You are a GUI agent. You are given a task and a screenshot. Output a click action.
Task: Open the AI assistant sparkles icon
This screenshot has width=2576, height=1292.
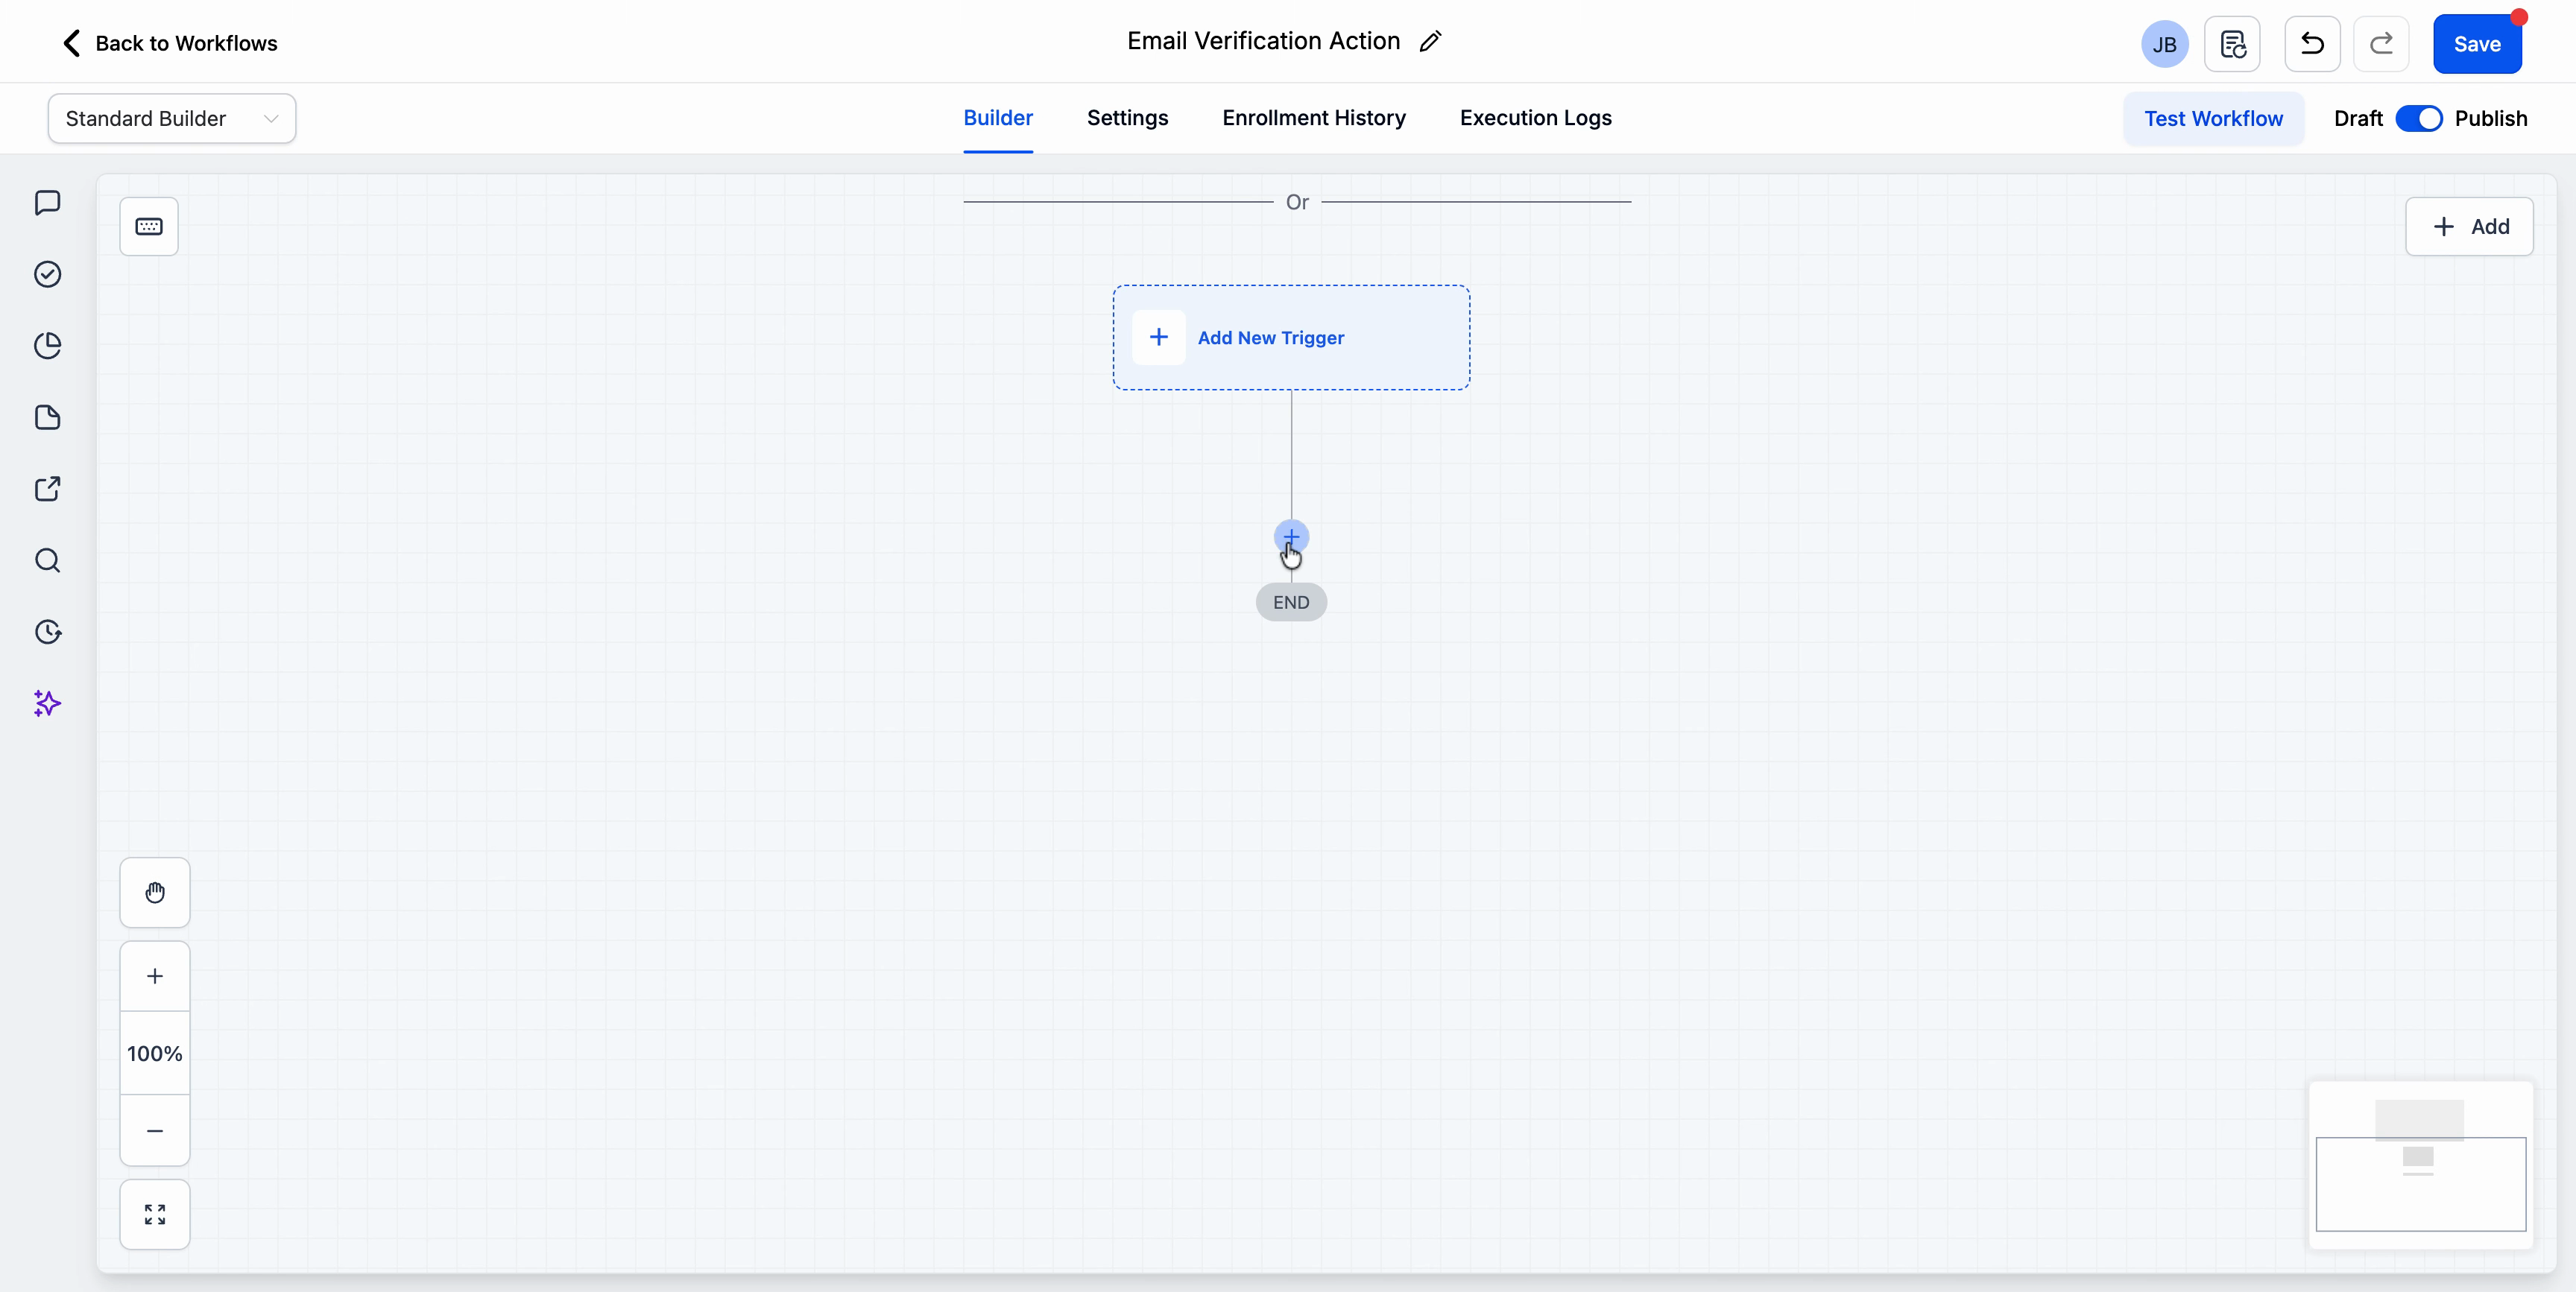click(x=47, y=704)
